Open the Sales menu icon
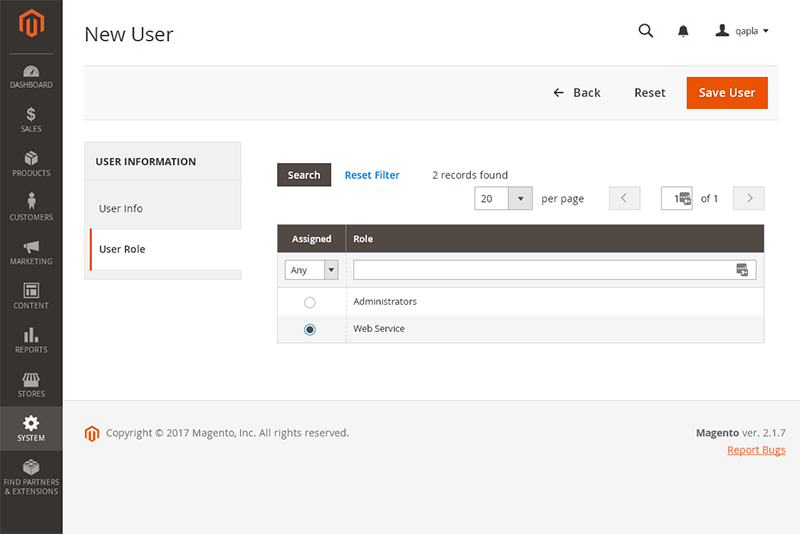The width and height of the screenshot is (800, 534). tap(31, 120)
